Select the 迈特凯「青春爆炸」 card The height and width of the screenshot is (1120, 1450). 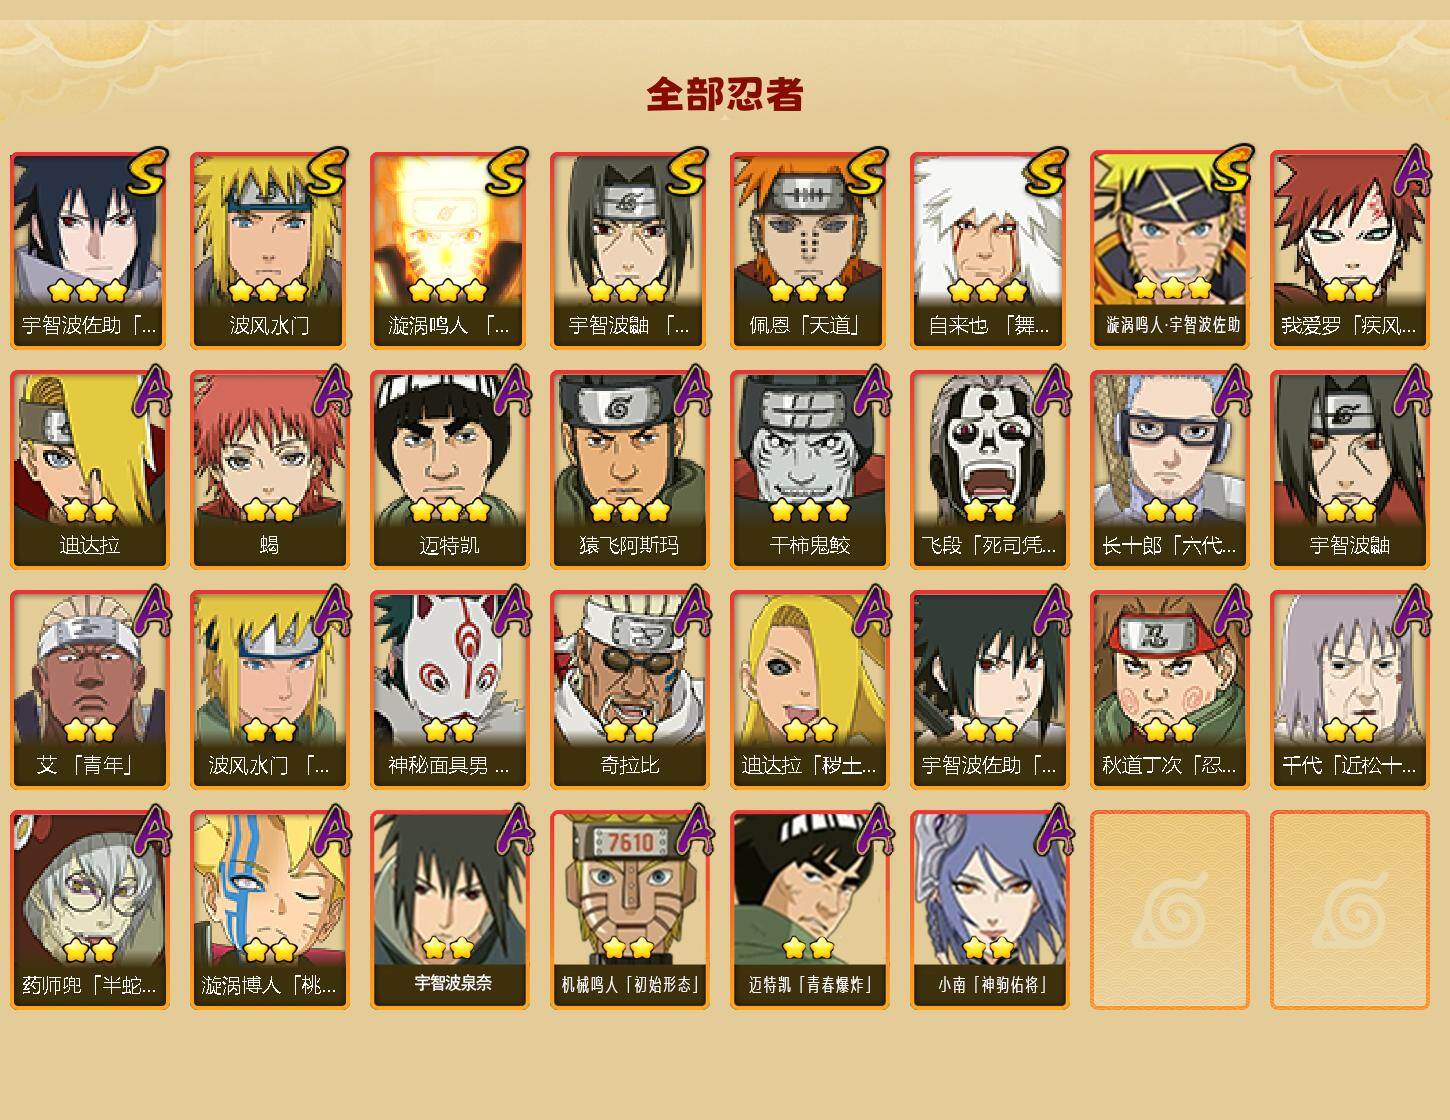point(809,910)
